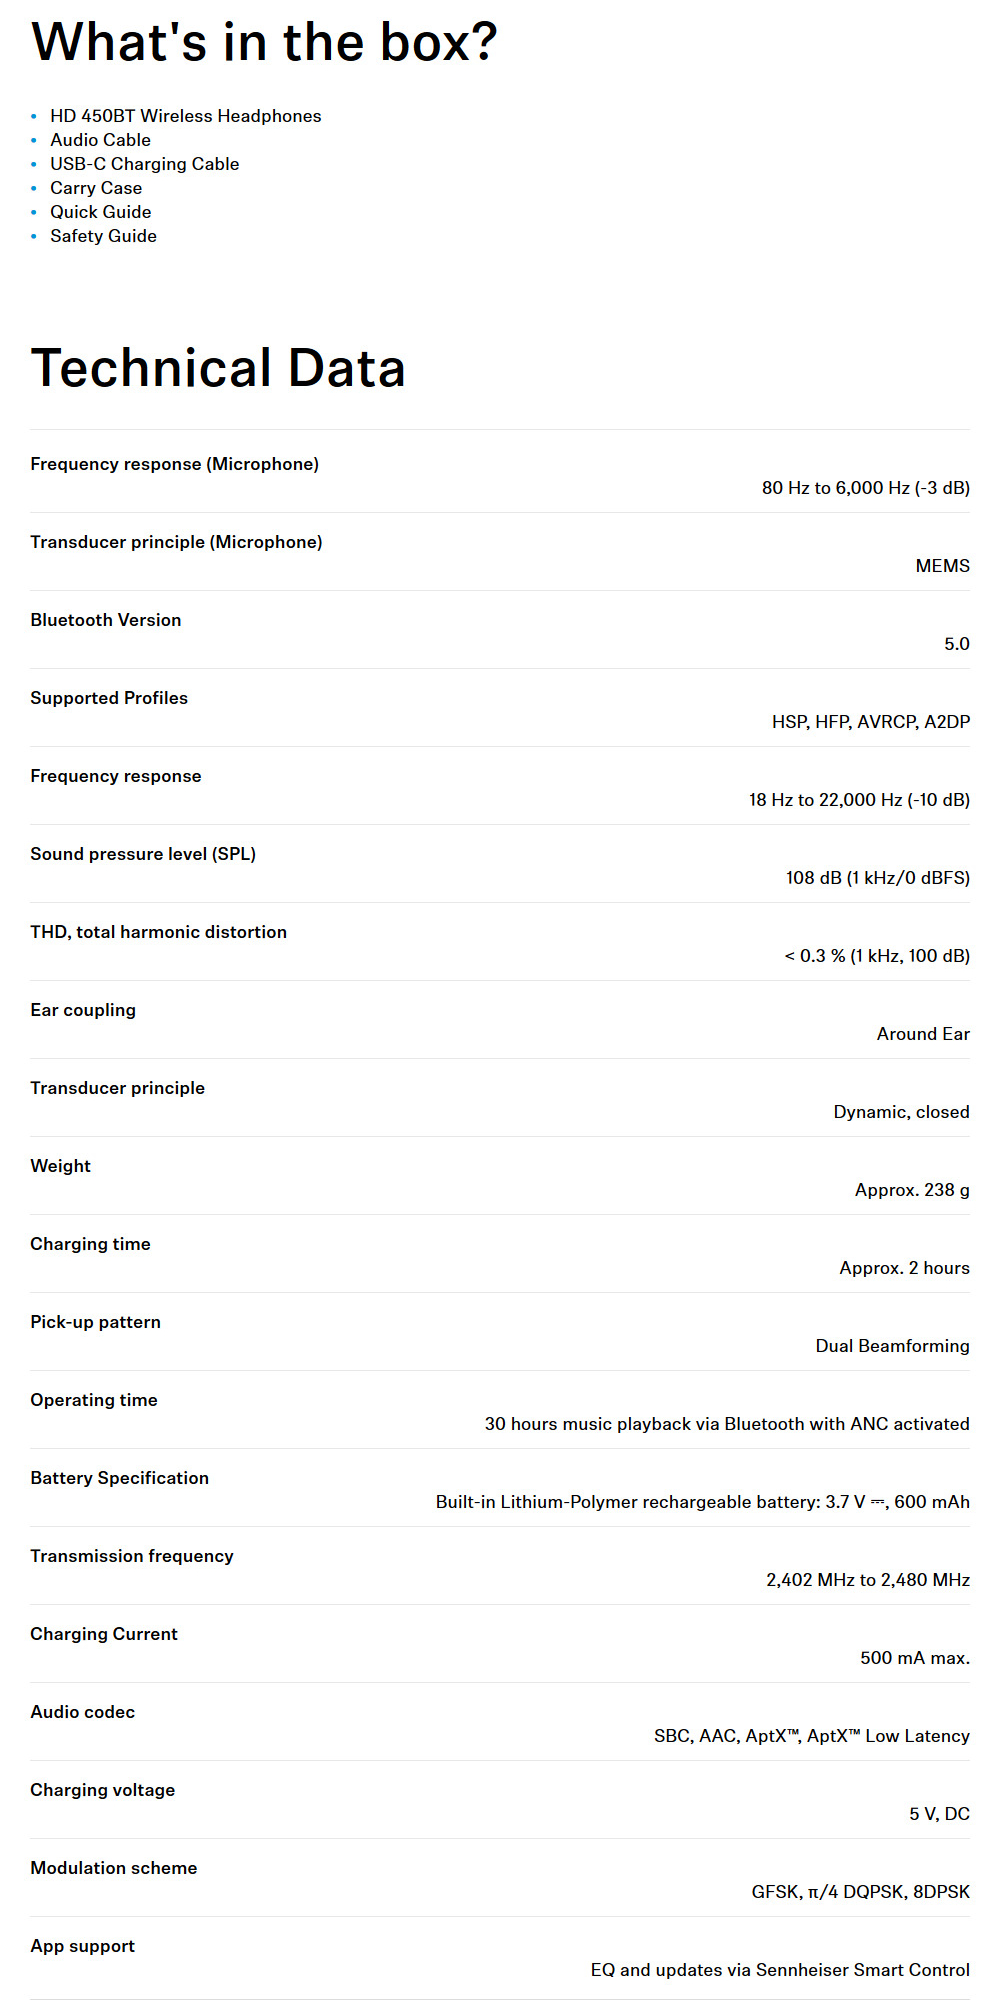
Task: Click the "Safety Guide" list item
Action: pos(104,236)
